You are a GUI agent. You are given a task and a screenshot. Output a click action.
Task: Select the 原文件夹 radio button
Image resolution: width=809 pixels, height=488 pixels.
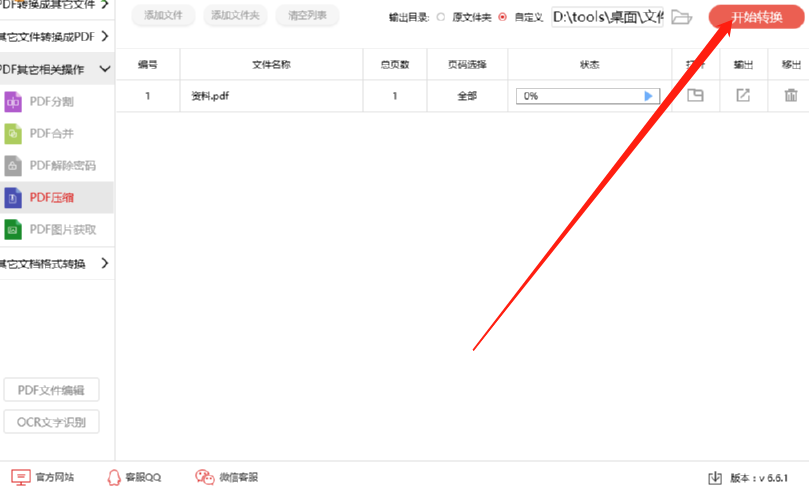(x=441, y=17)
